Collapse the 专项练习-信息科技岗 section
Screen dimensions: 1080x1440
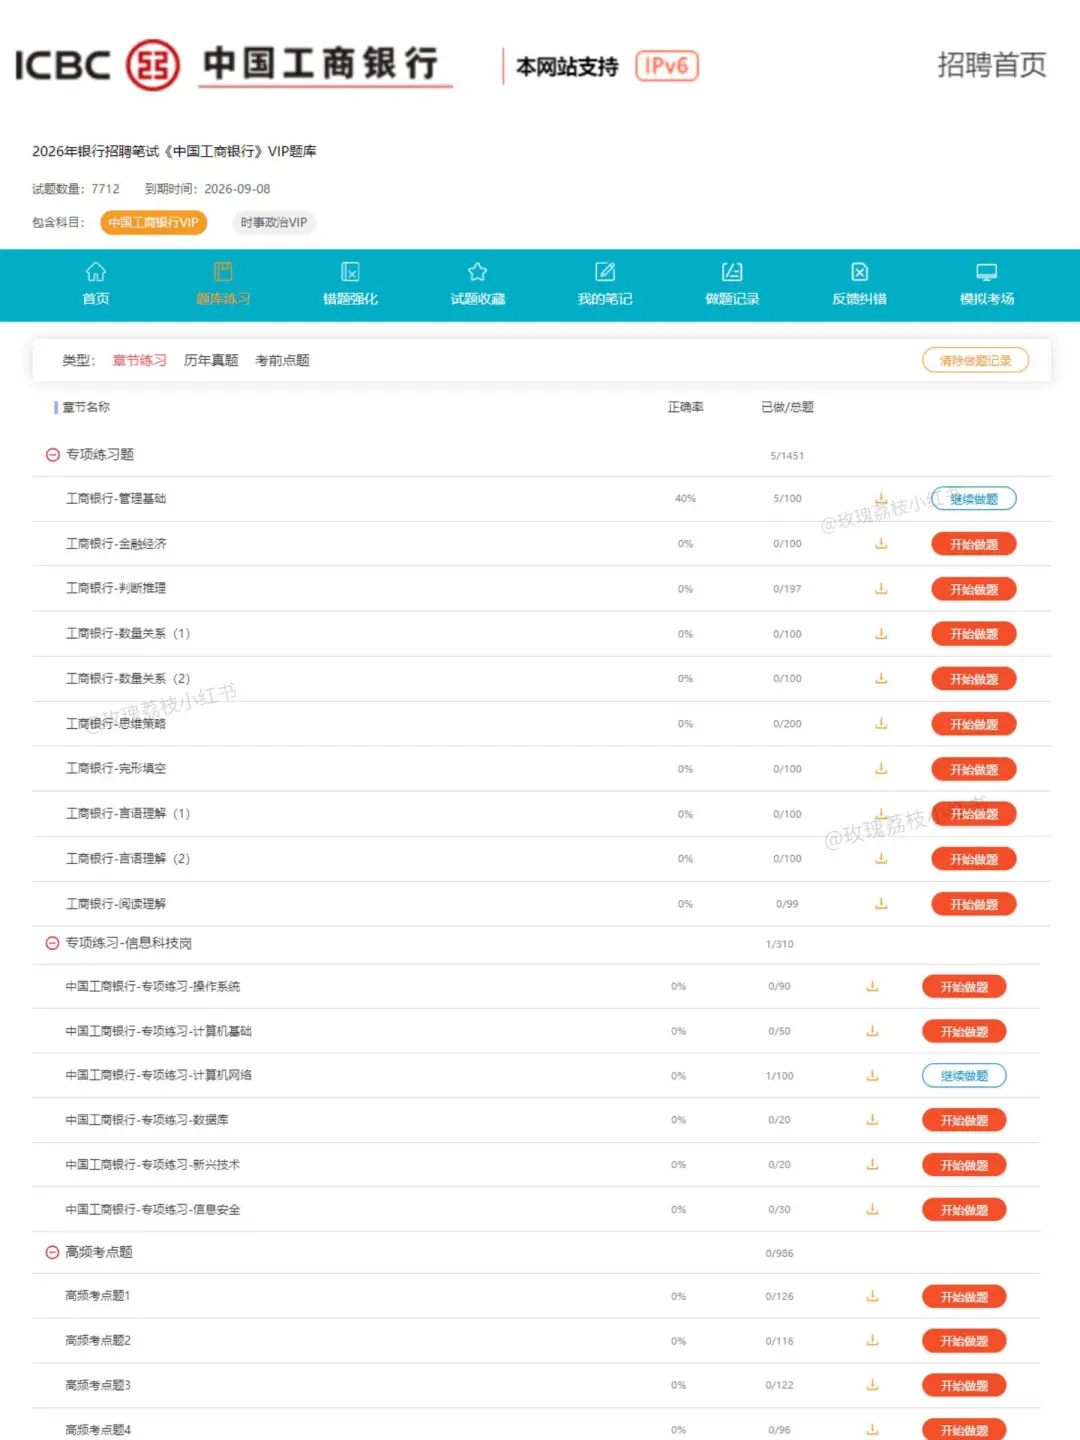[53, 943]
